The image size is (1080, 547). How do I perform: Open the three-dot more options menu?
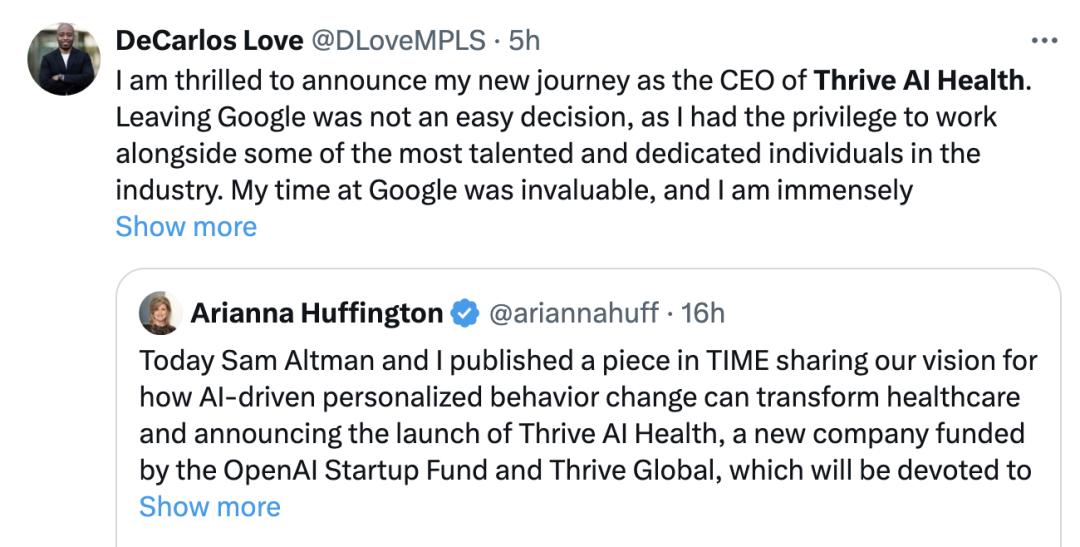pos(1043,41)
